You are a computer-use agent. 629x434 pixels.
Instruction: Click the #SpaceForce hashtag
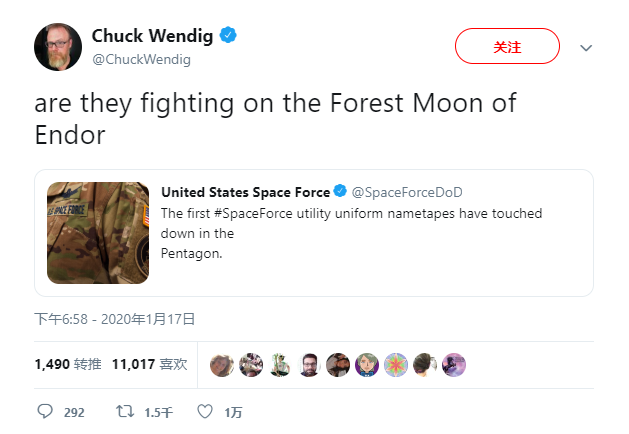click(x=253, y=213)
